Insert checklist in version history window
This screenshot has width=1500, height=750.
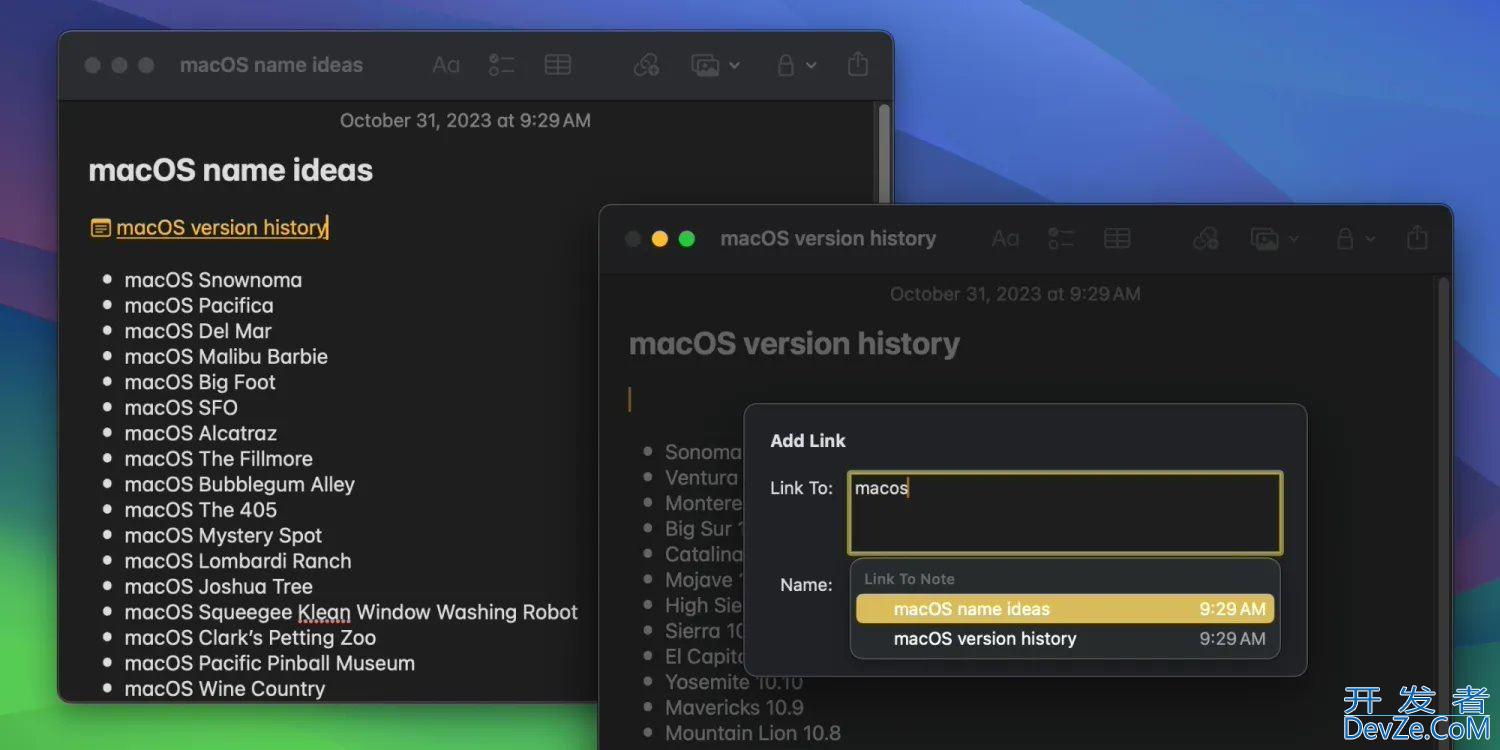(1061, 239)
